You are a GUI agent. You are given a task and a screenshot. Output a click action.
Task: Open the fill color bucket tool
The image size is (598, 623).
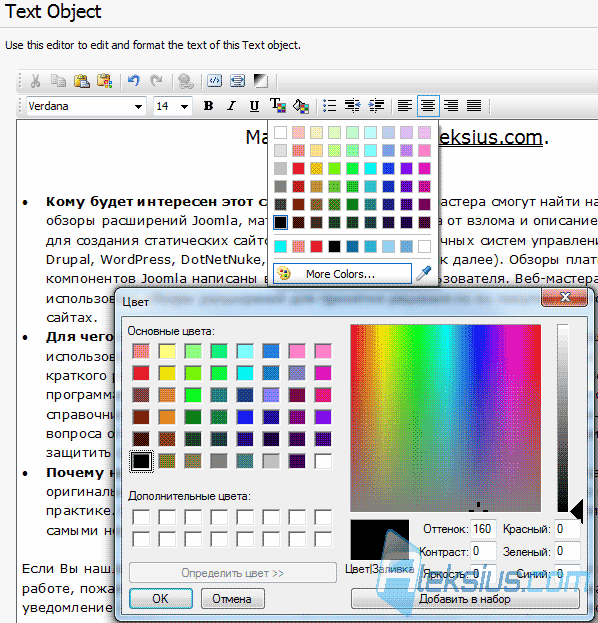click(301, 106)
